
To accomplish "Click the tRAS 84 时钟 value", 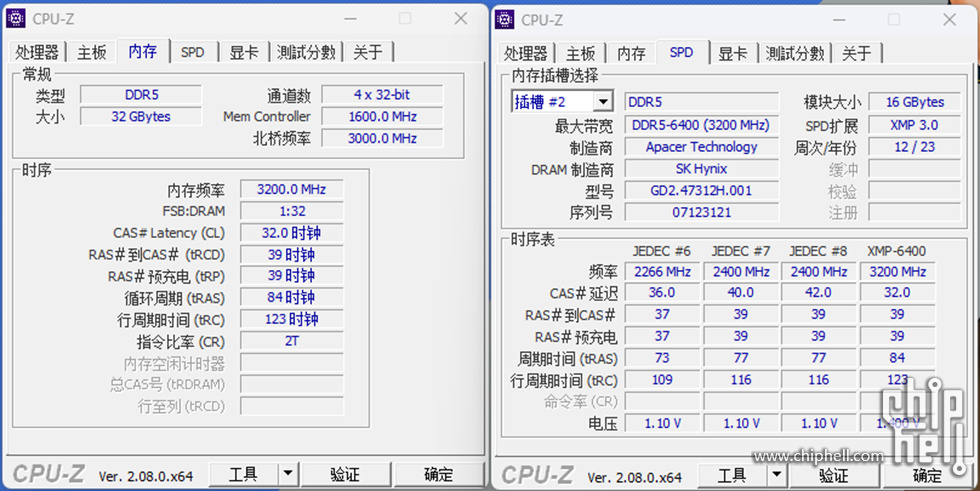I will pos(292,298).
